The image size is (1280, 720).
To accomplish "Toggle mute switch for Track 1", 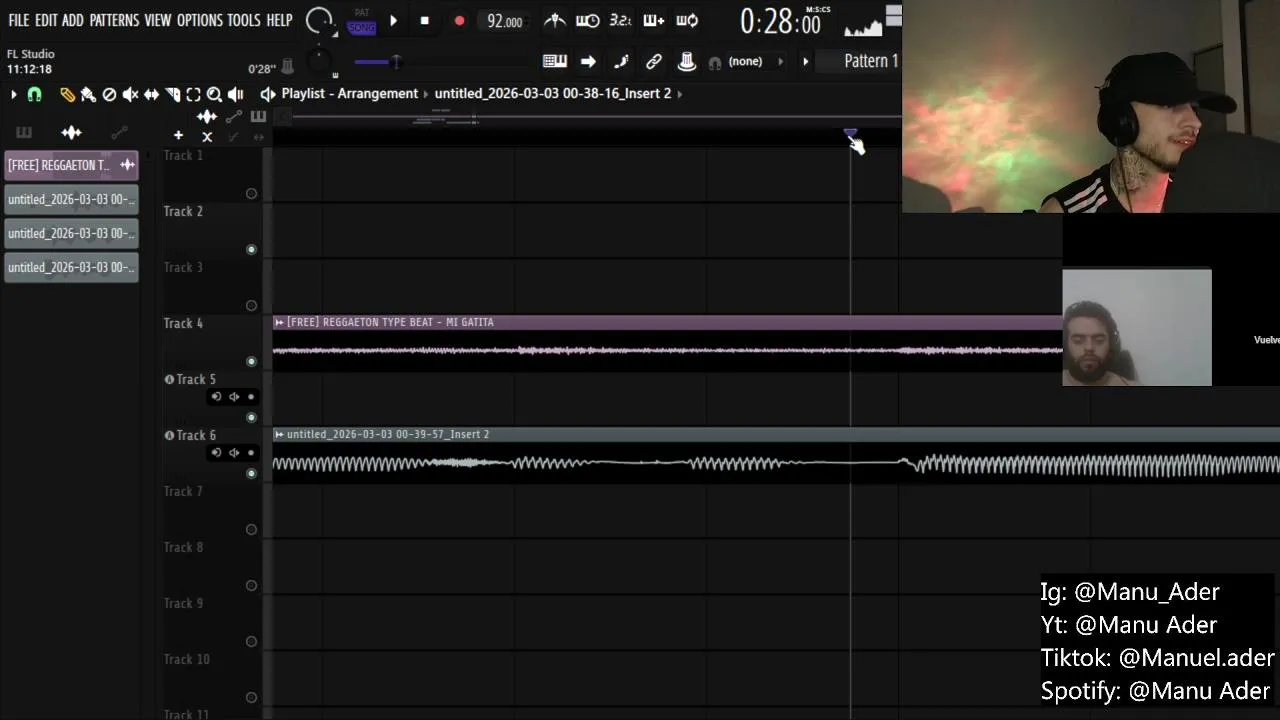I will point(251,194).
